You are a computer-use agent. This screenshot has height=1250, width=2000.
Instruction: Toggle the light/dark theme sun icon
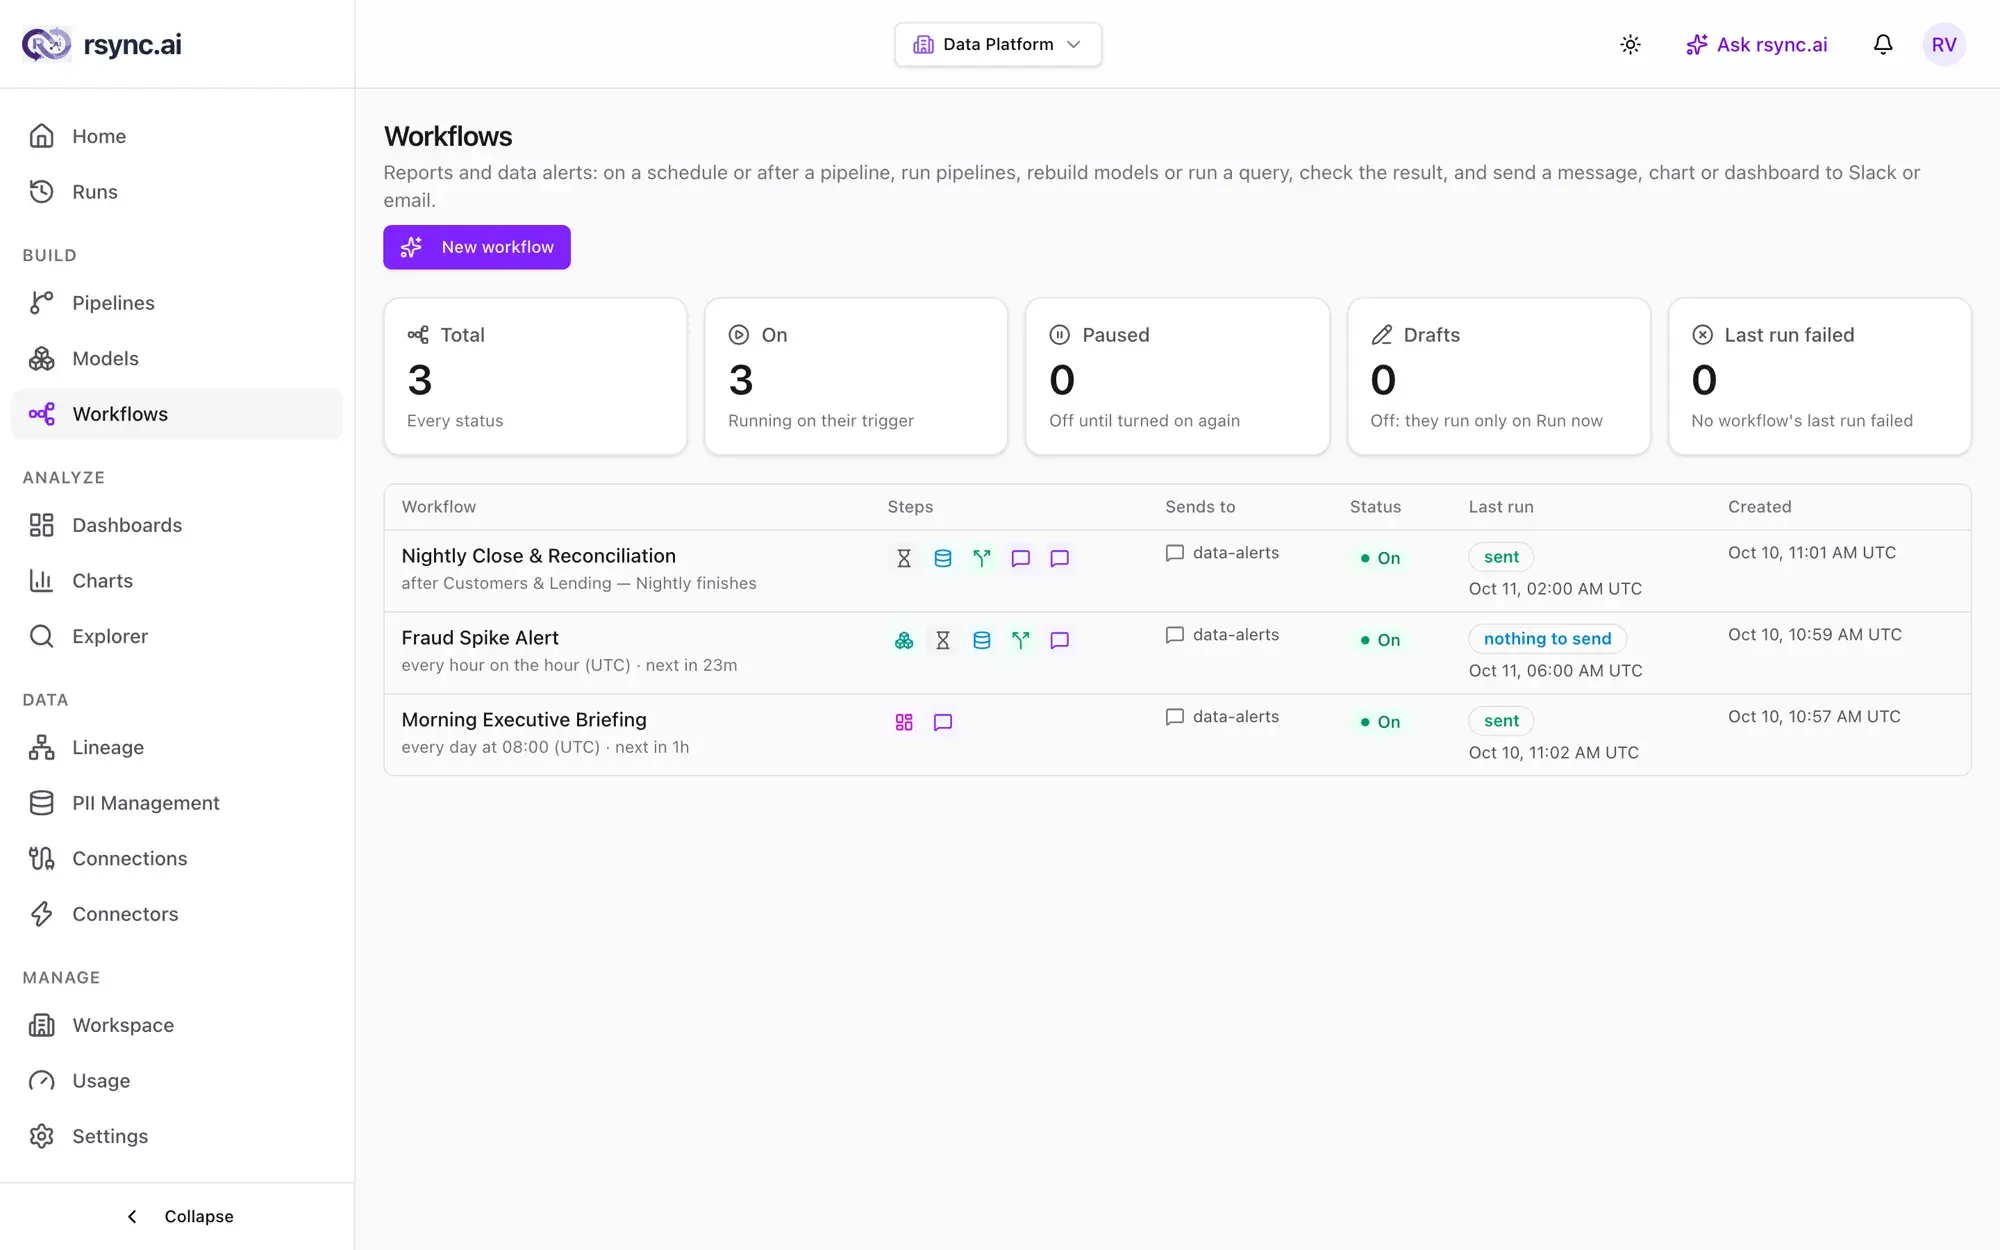click(x=1630, y=44)
